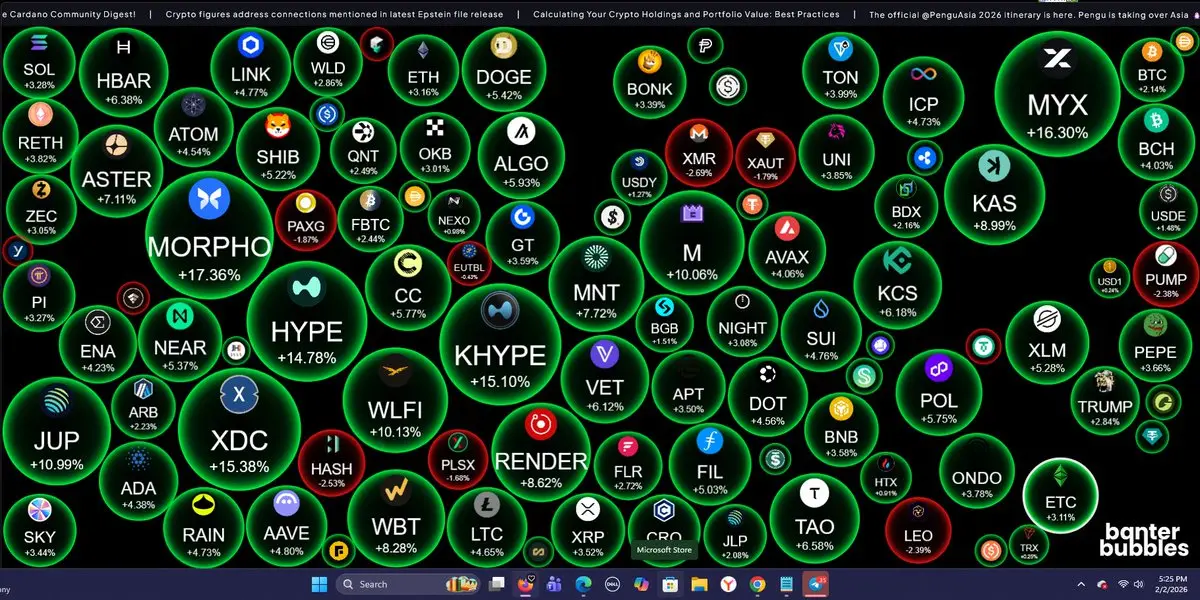Open the red PAXG bubble at -1.87%

(306, 219)
